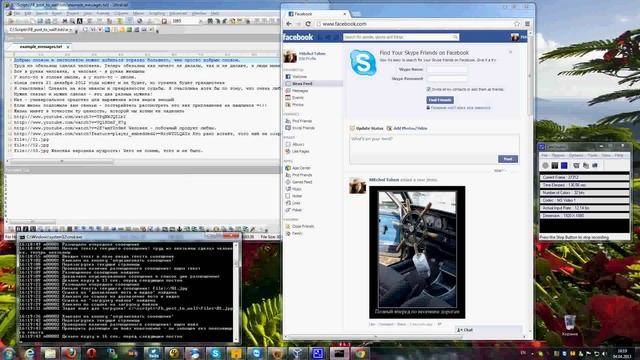
Task: Open the Sort dropdown above the feed
Action: click(x=500, y=171)
